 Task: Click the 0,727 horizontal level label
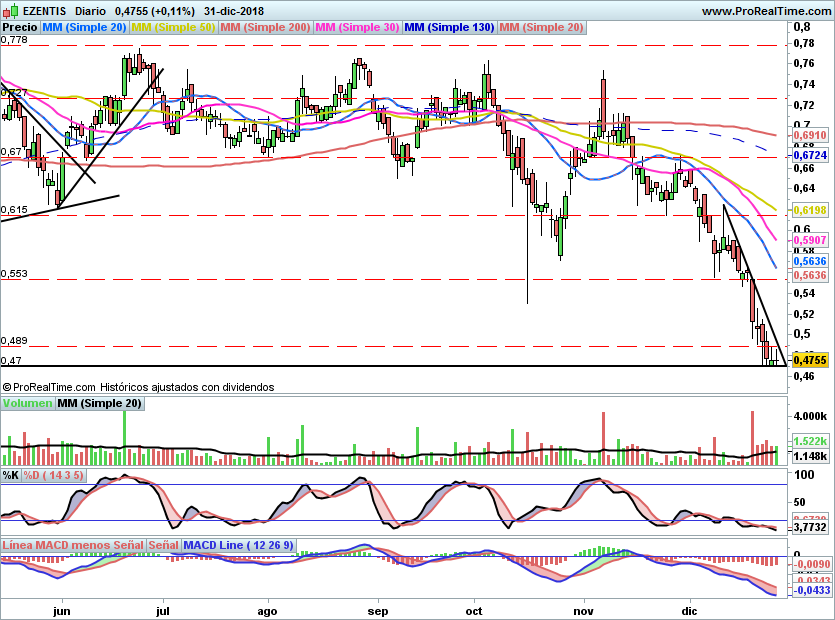(x=14, y=93)
